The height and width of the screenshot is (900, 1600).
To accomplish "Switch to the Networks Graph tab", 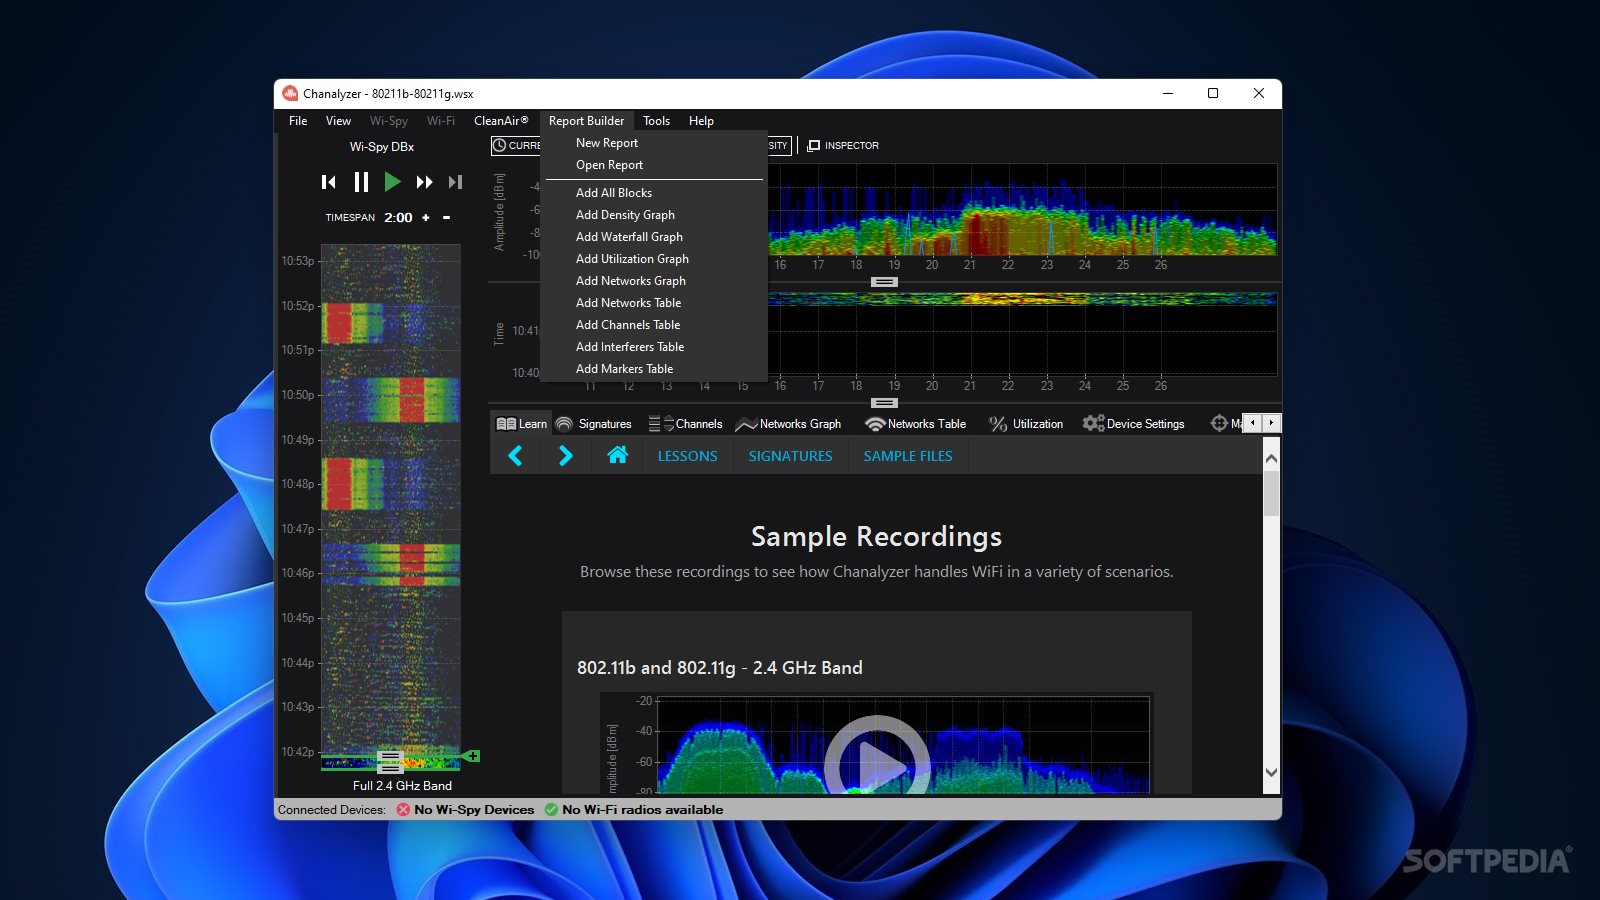I will click(788, 424).
